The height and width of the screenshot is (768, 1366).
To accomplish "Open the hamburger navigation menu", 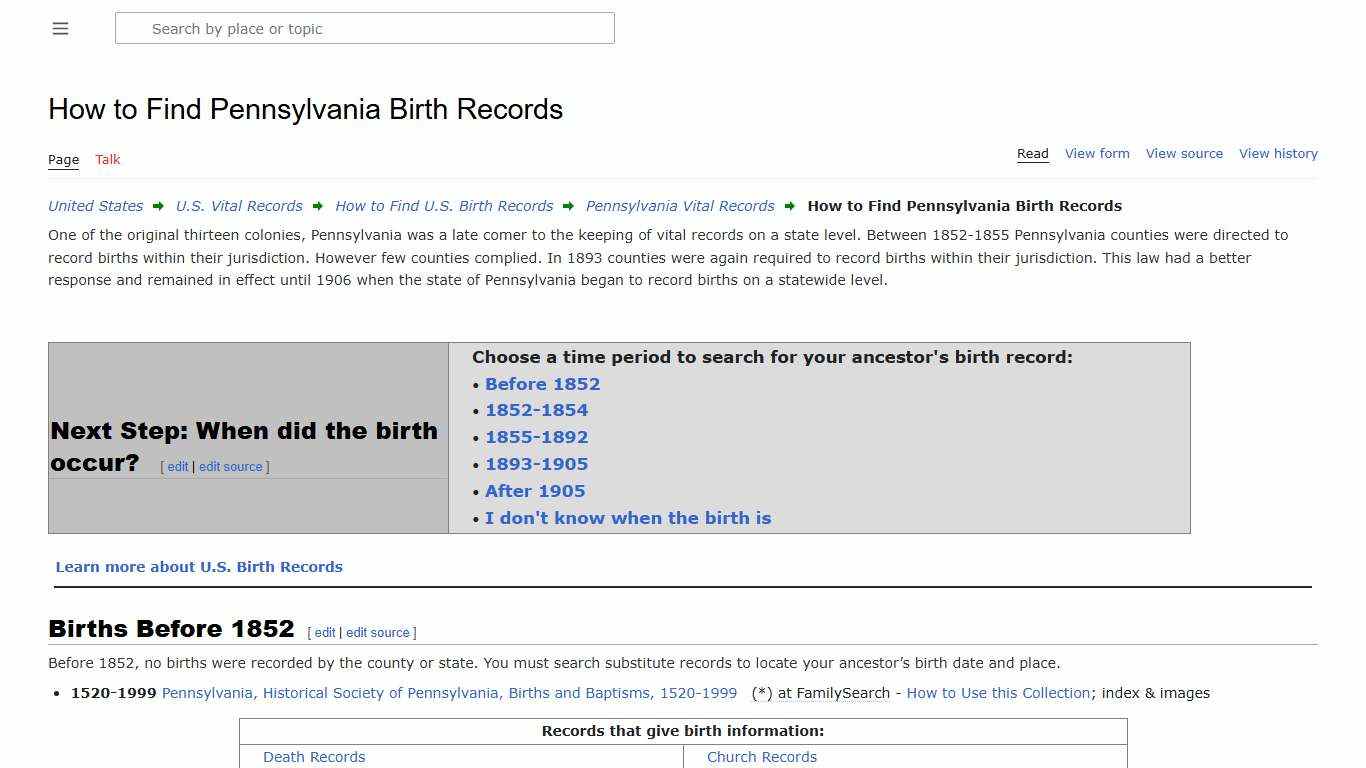I will 60,28.
